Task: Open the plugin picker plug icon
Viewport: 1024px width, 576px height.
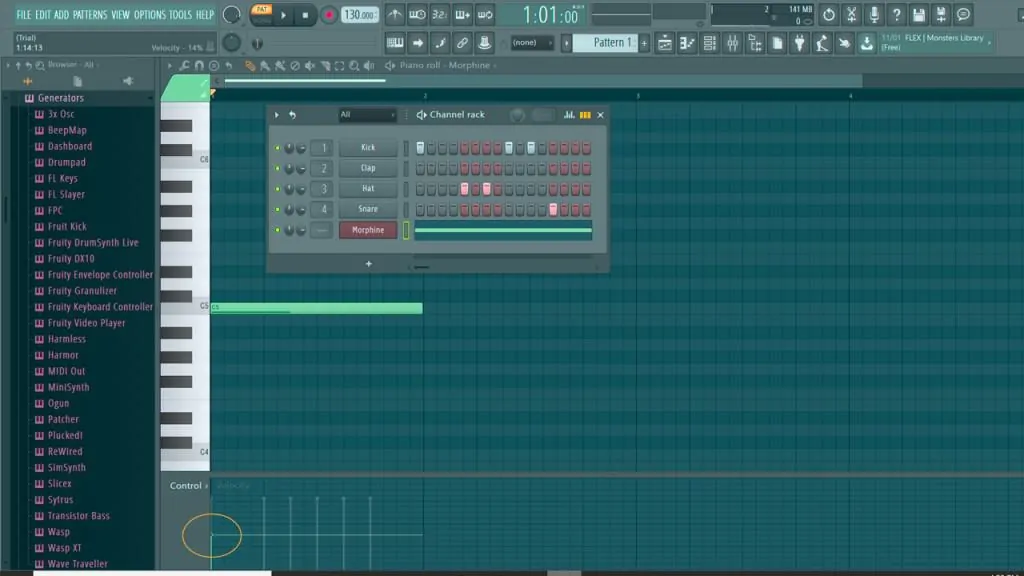Action: 799,43
